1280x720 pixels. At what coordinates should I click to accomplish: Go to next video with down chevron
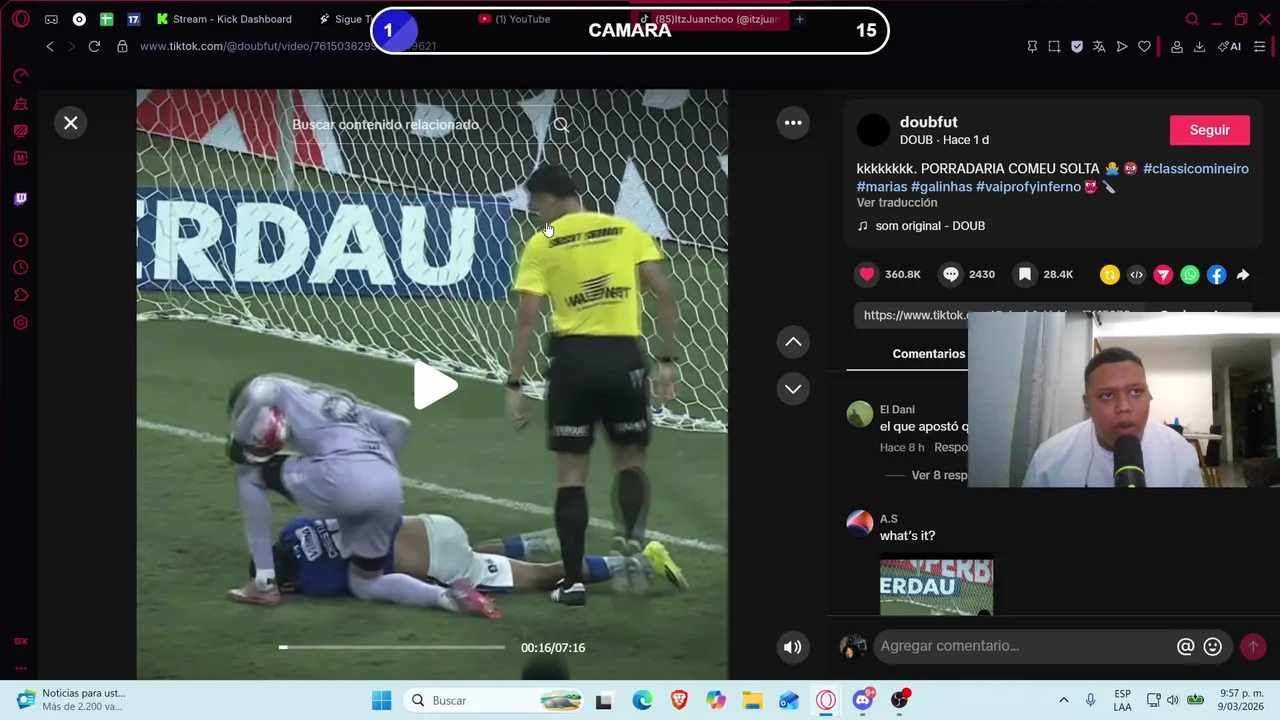pos(793,388)
